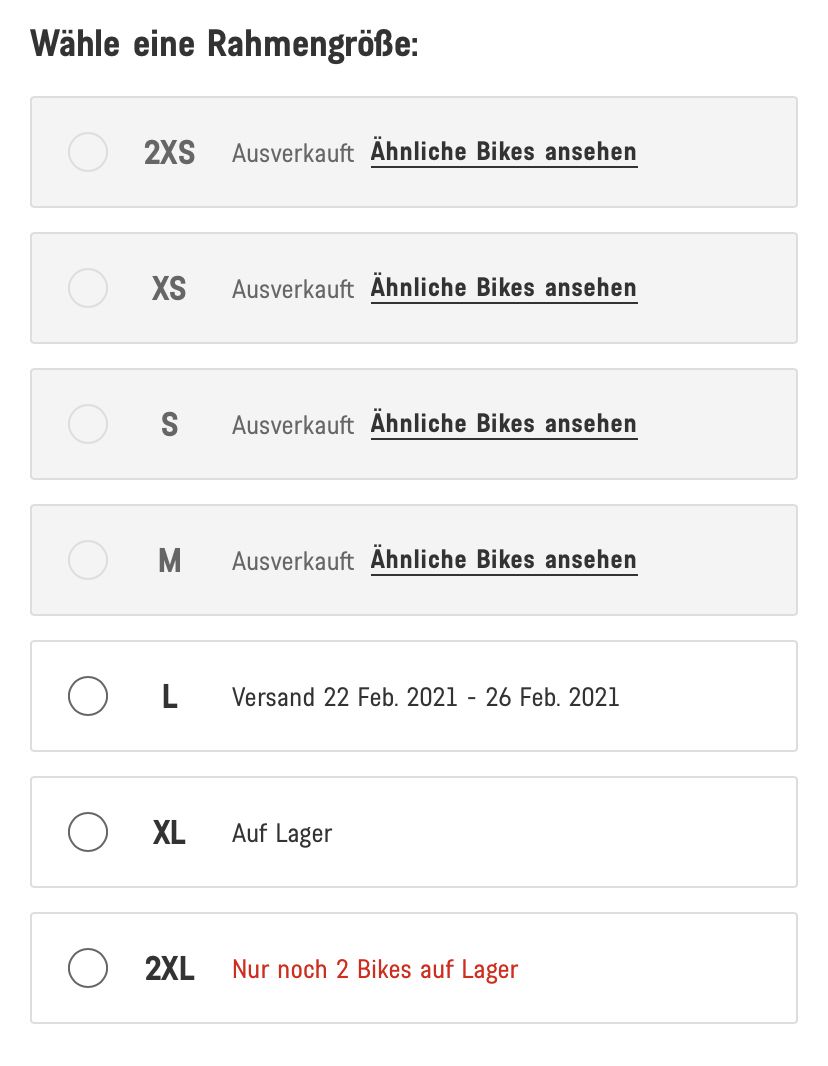828x1066 pixels.
Task: Select the L frame size radio button
Action: (x=88, y=696)
